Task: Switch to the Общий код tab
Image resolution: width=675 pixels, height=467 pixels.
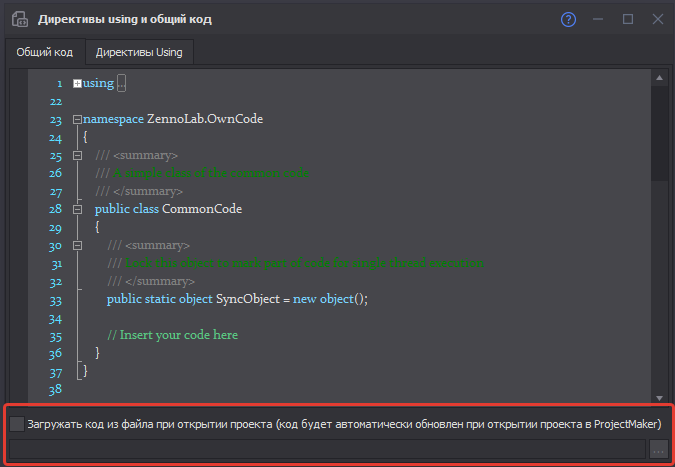Action: [x=44, y=52]
